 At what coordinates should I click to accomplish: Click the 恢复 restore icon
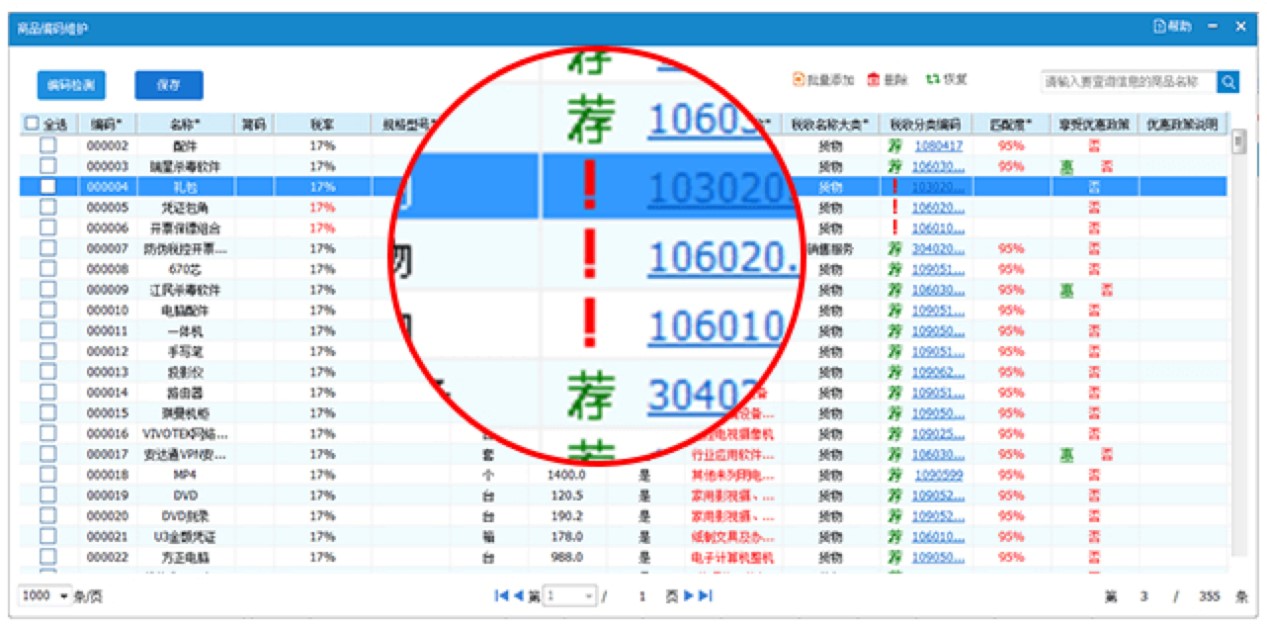(933, 79)
